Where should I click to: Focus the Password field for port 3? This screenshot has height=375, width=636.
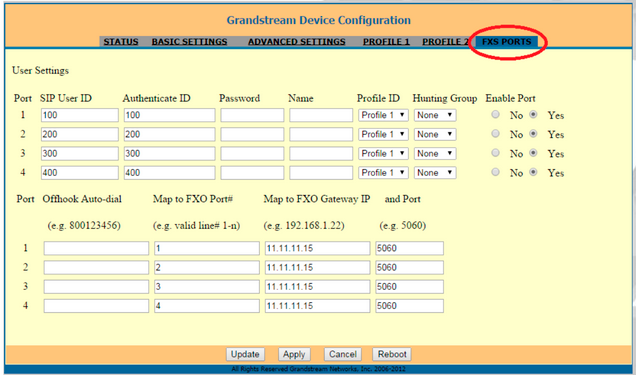(x=252, y=153)
